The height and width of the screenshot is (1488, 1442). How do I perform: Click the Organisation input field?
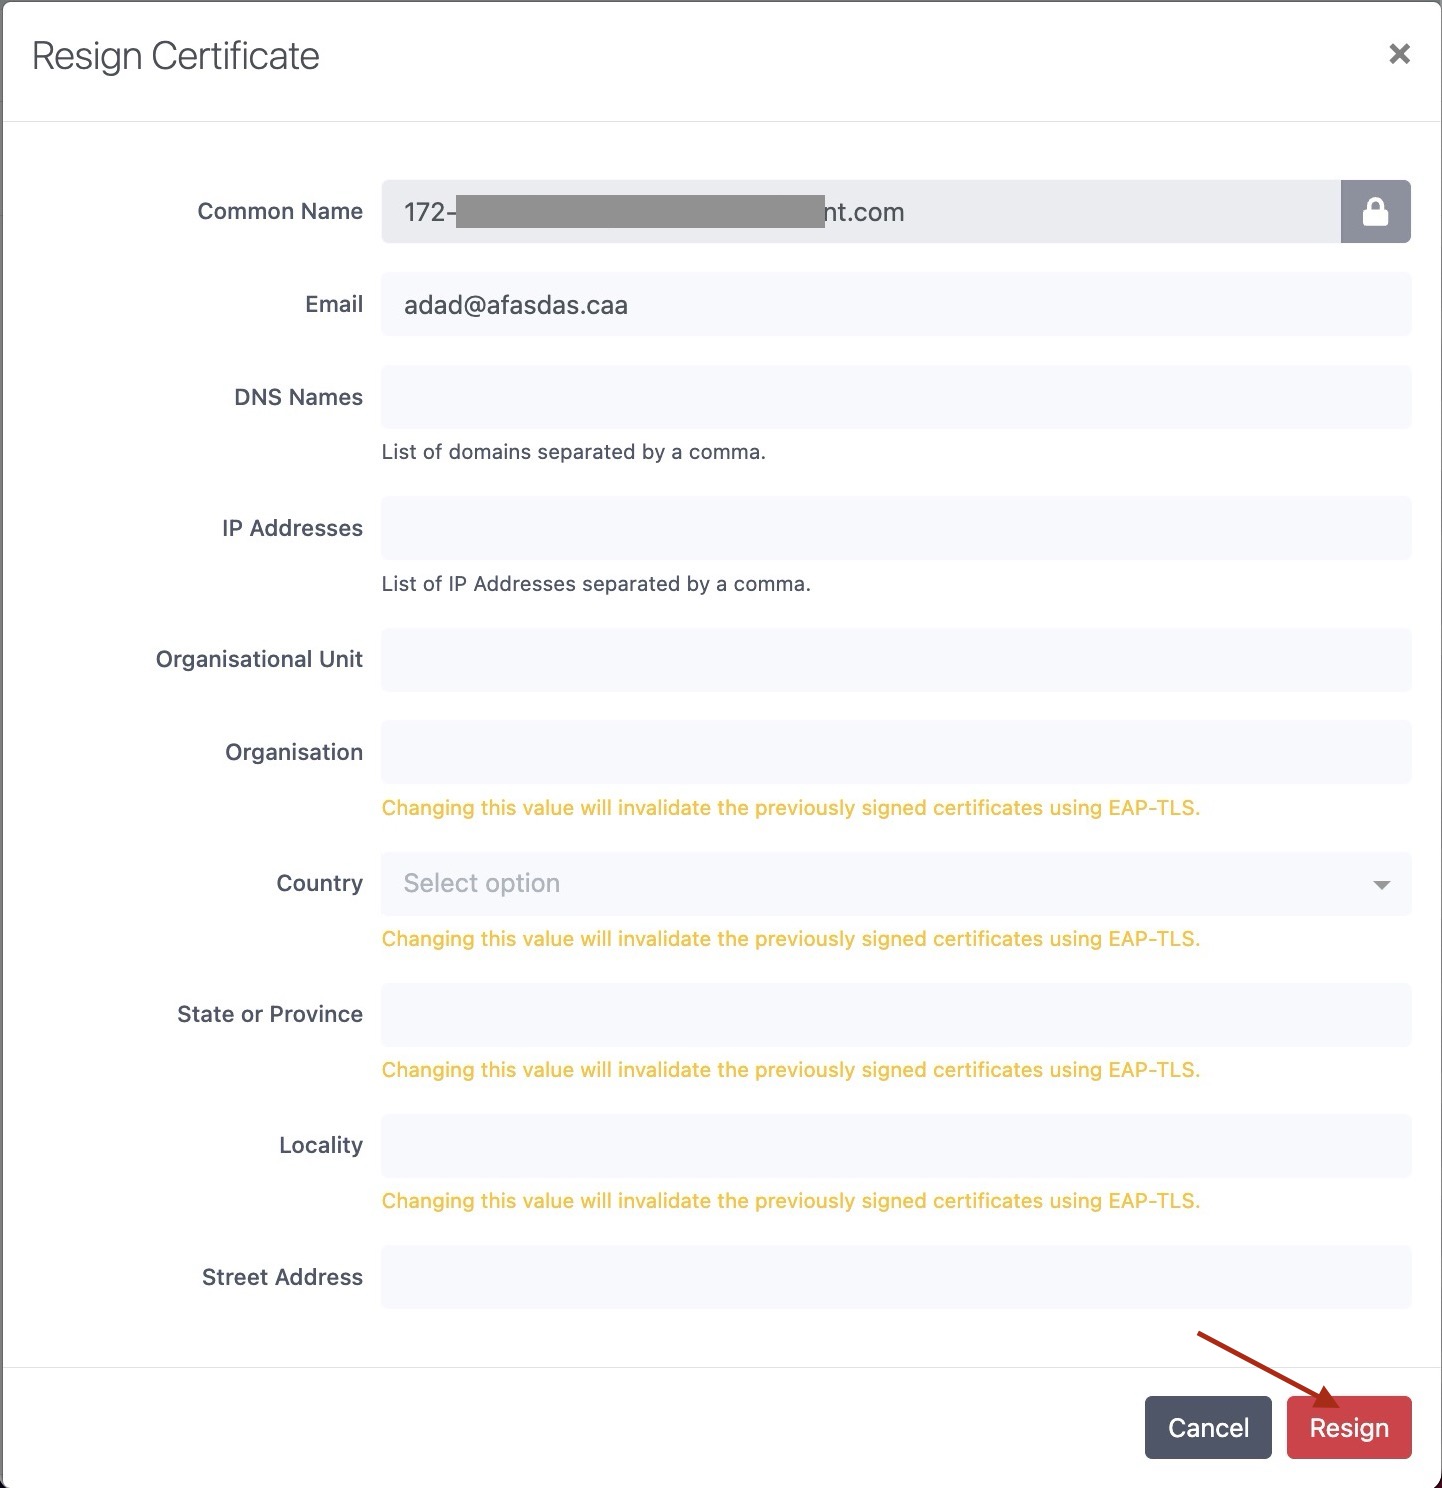pyautogui.click(x=895, y=752)
